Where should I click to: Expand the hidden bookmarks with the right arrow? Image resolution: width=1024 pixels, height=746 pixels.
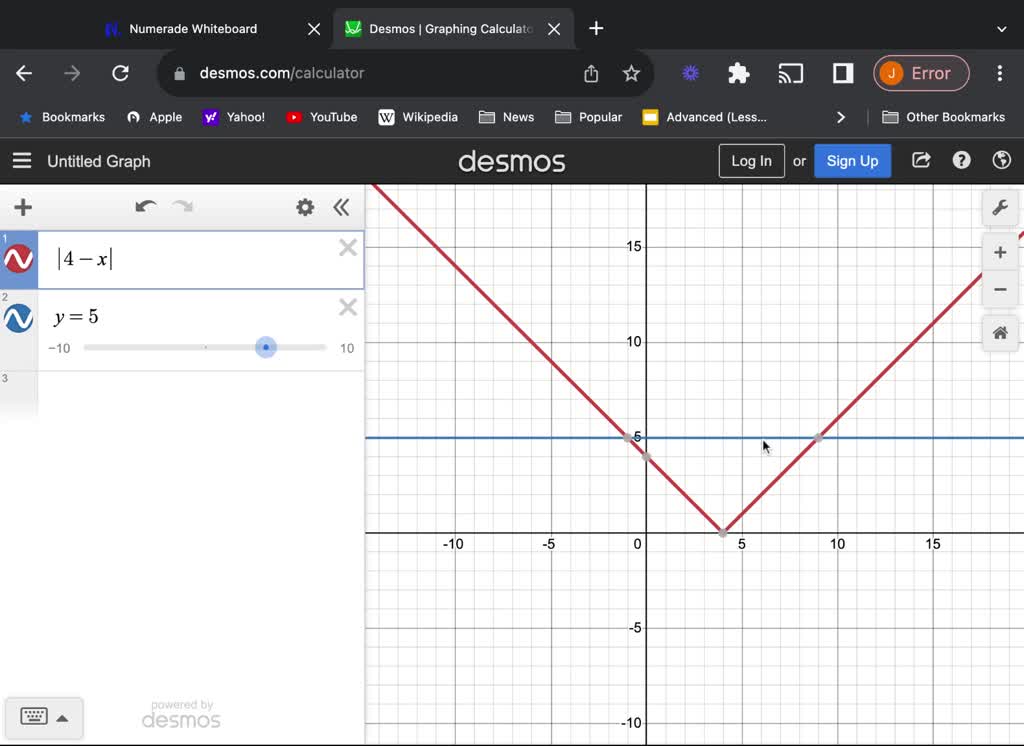click(841, 117)
